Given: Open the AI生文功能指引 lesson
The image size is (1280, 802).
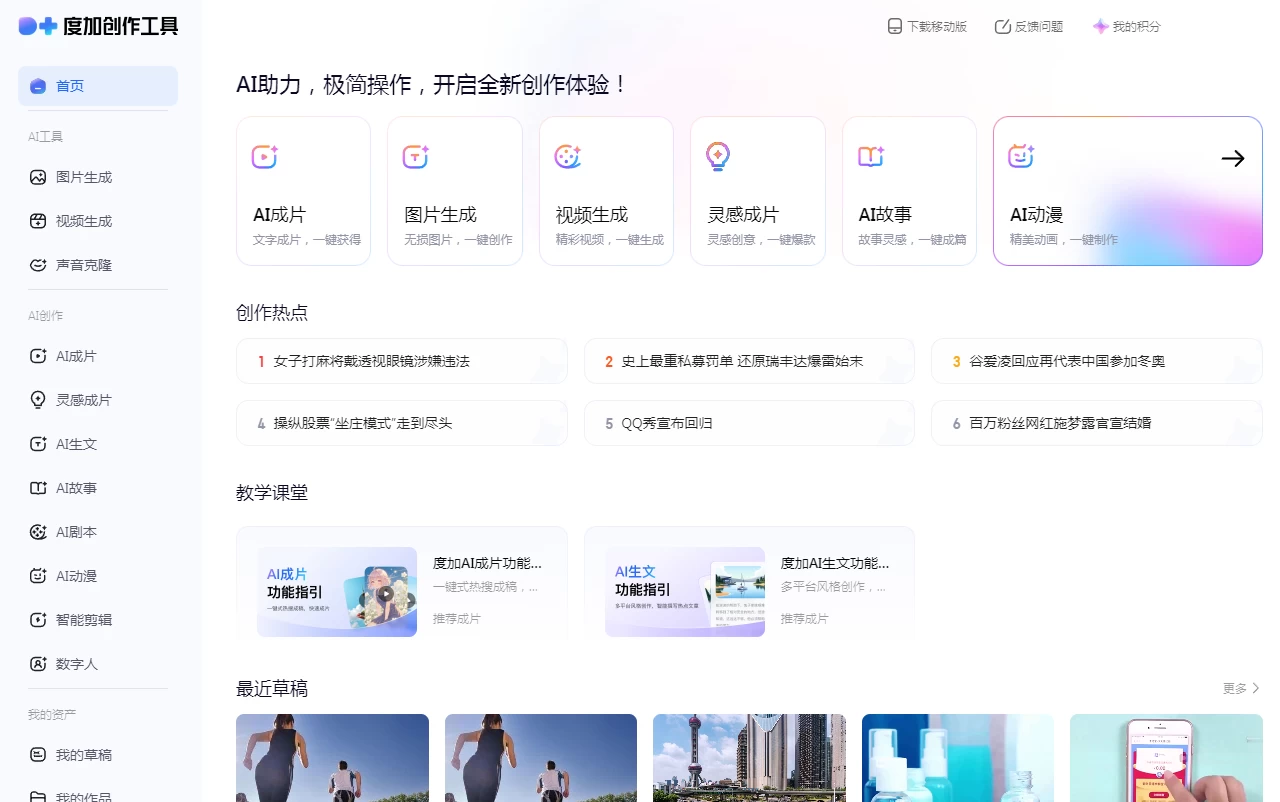Looking at the screenshot, I should [749, 583].
